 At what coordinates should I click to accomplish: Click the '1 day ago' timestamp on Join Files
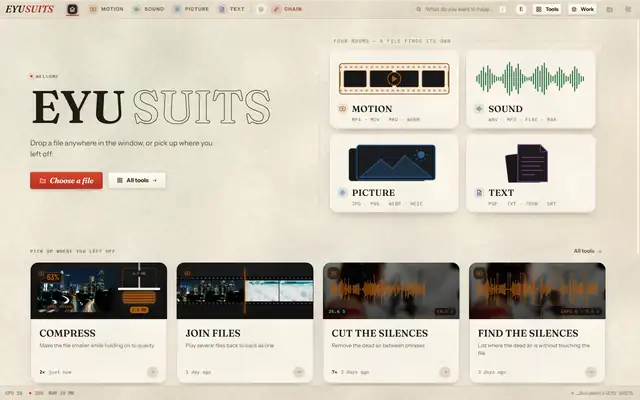point(198,372)
